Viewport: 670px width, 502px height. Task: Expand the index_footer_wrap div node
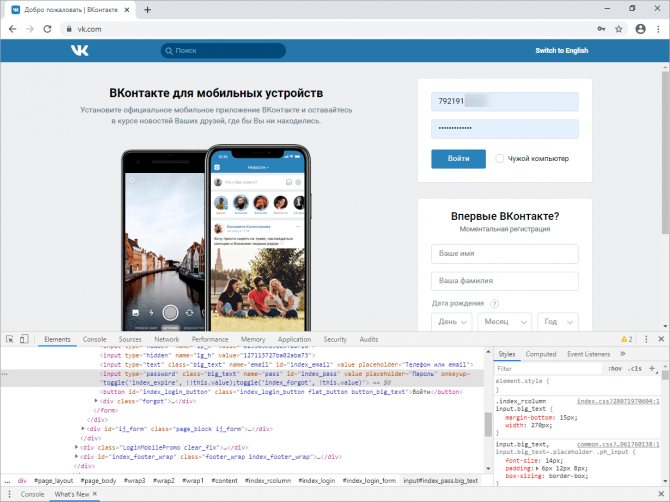[x=76, y=456]
